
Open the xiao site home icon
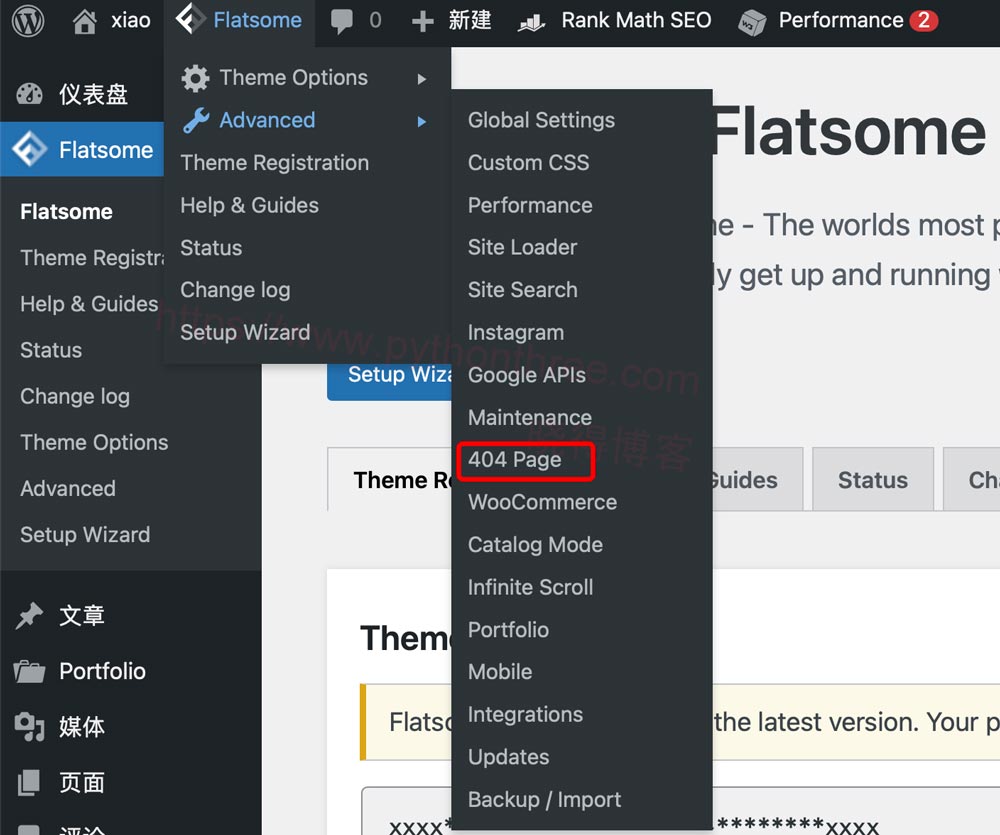click(84, 21)
